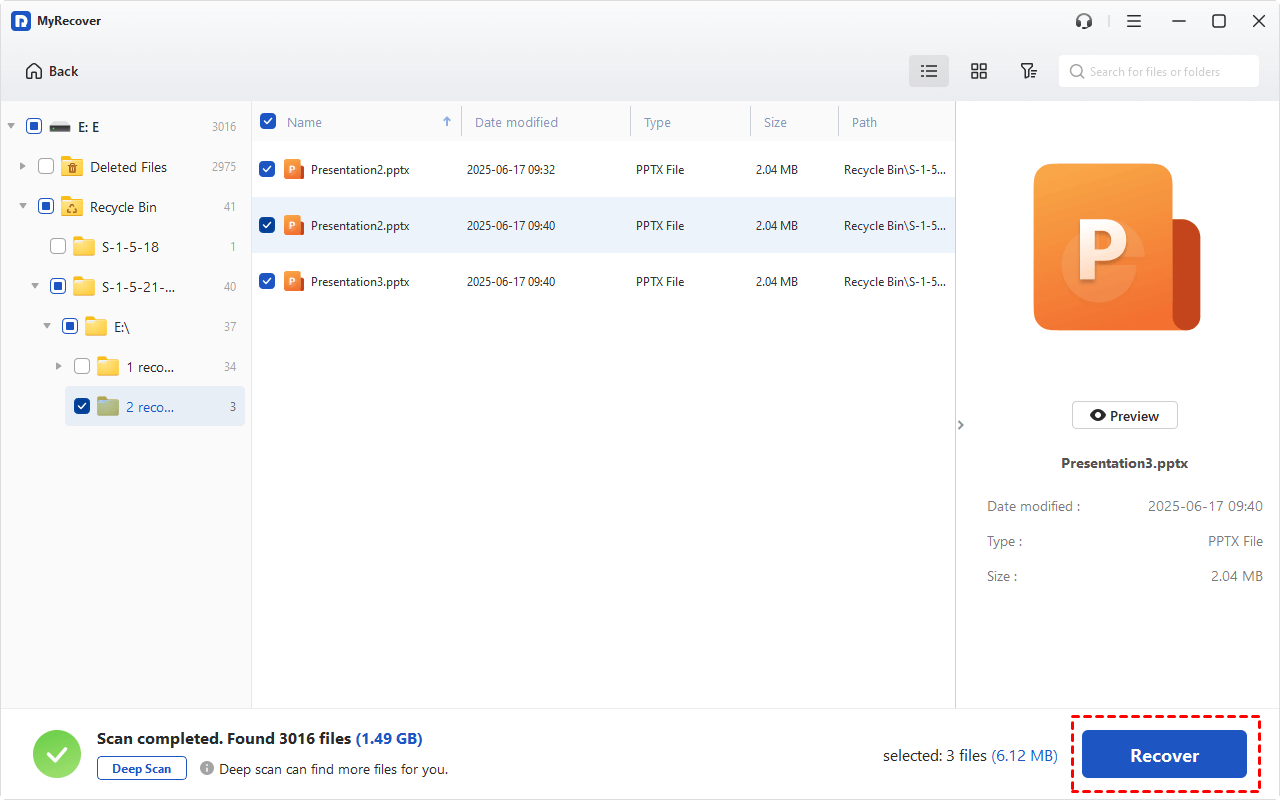Click the 2025-06-17 09:32 date cell
The height and width of the screenshot is (800, 1280).
[x=511, y=170]
